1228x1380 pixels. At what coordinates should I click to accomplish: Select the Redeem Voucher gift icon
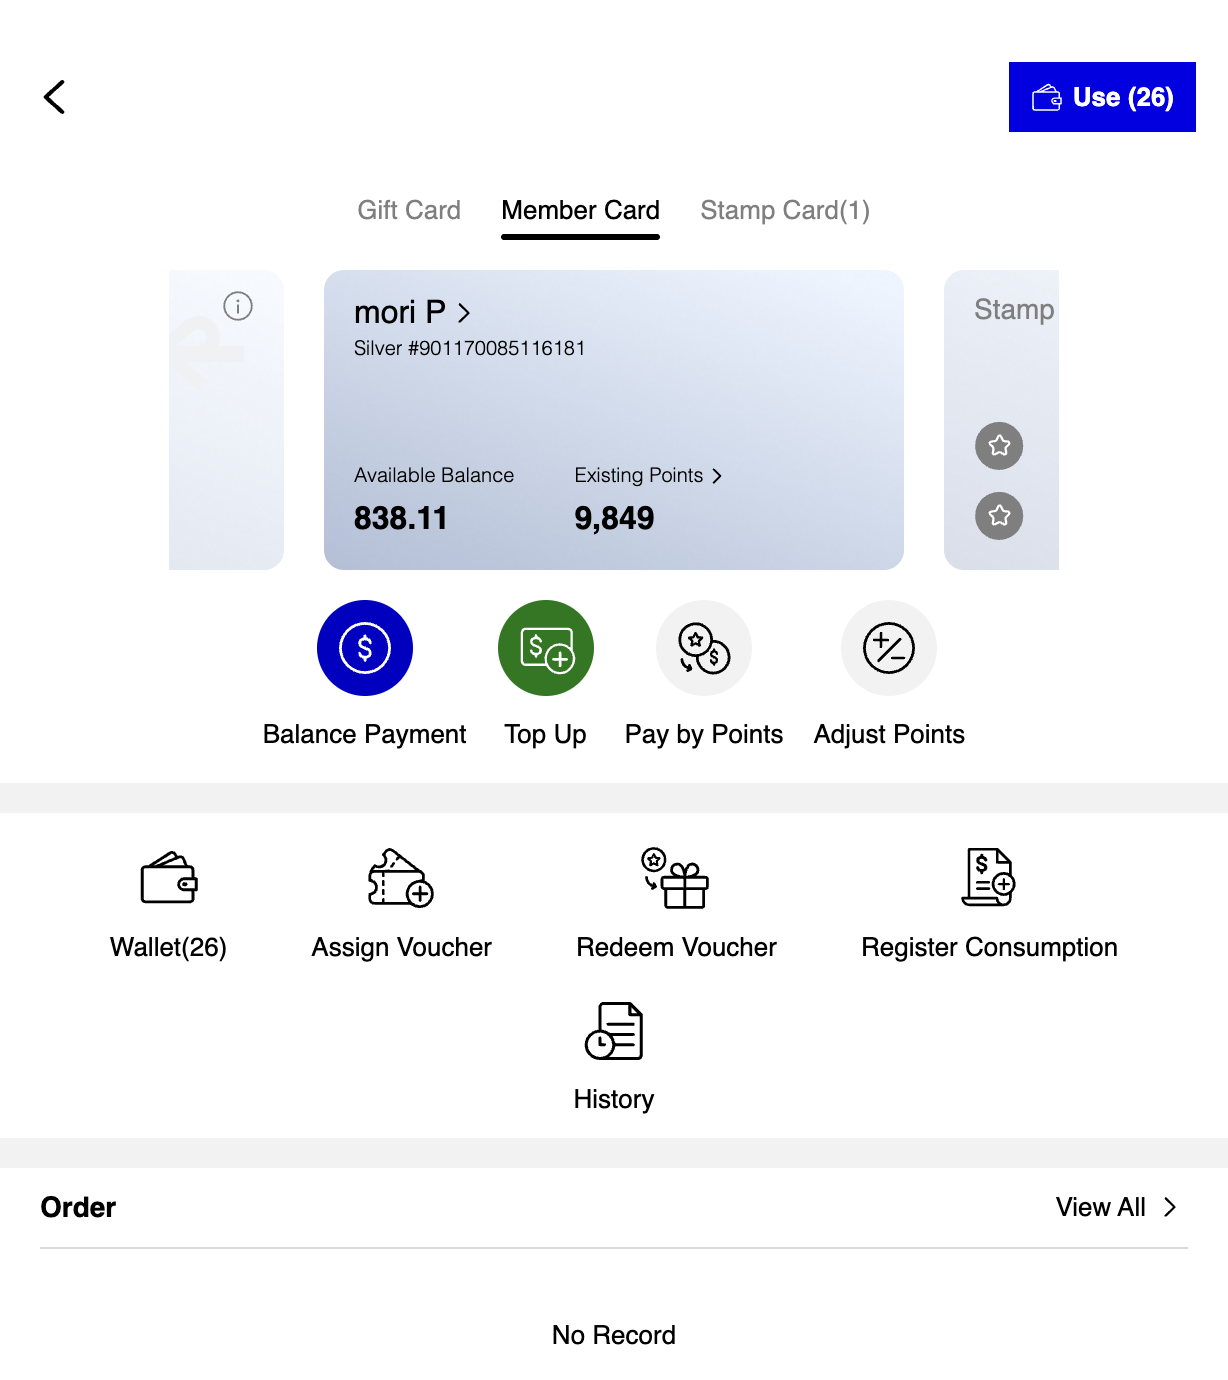click(x=676, y=878)
